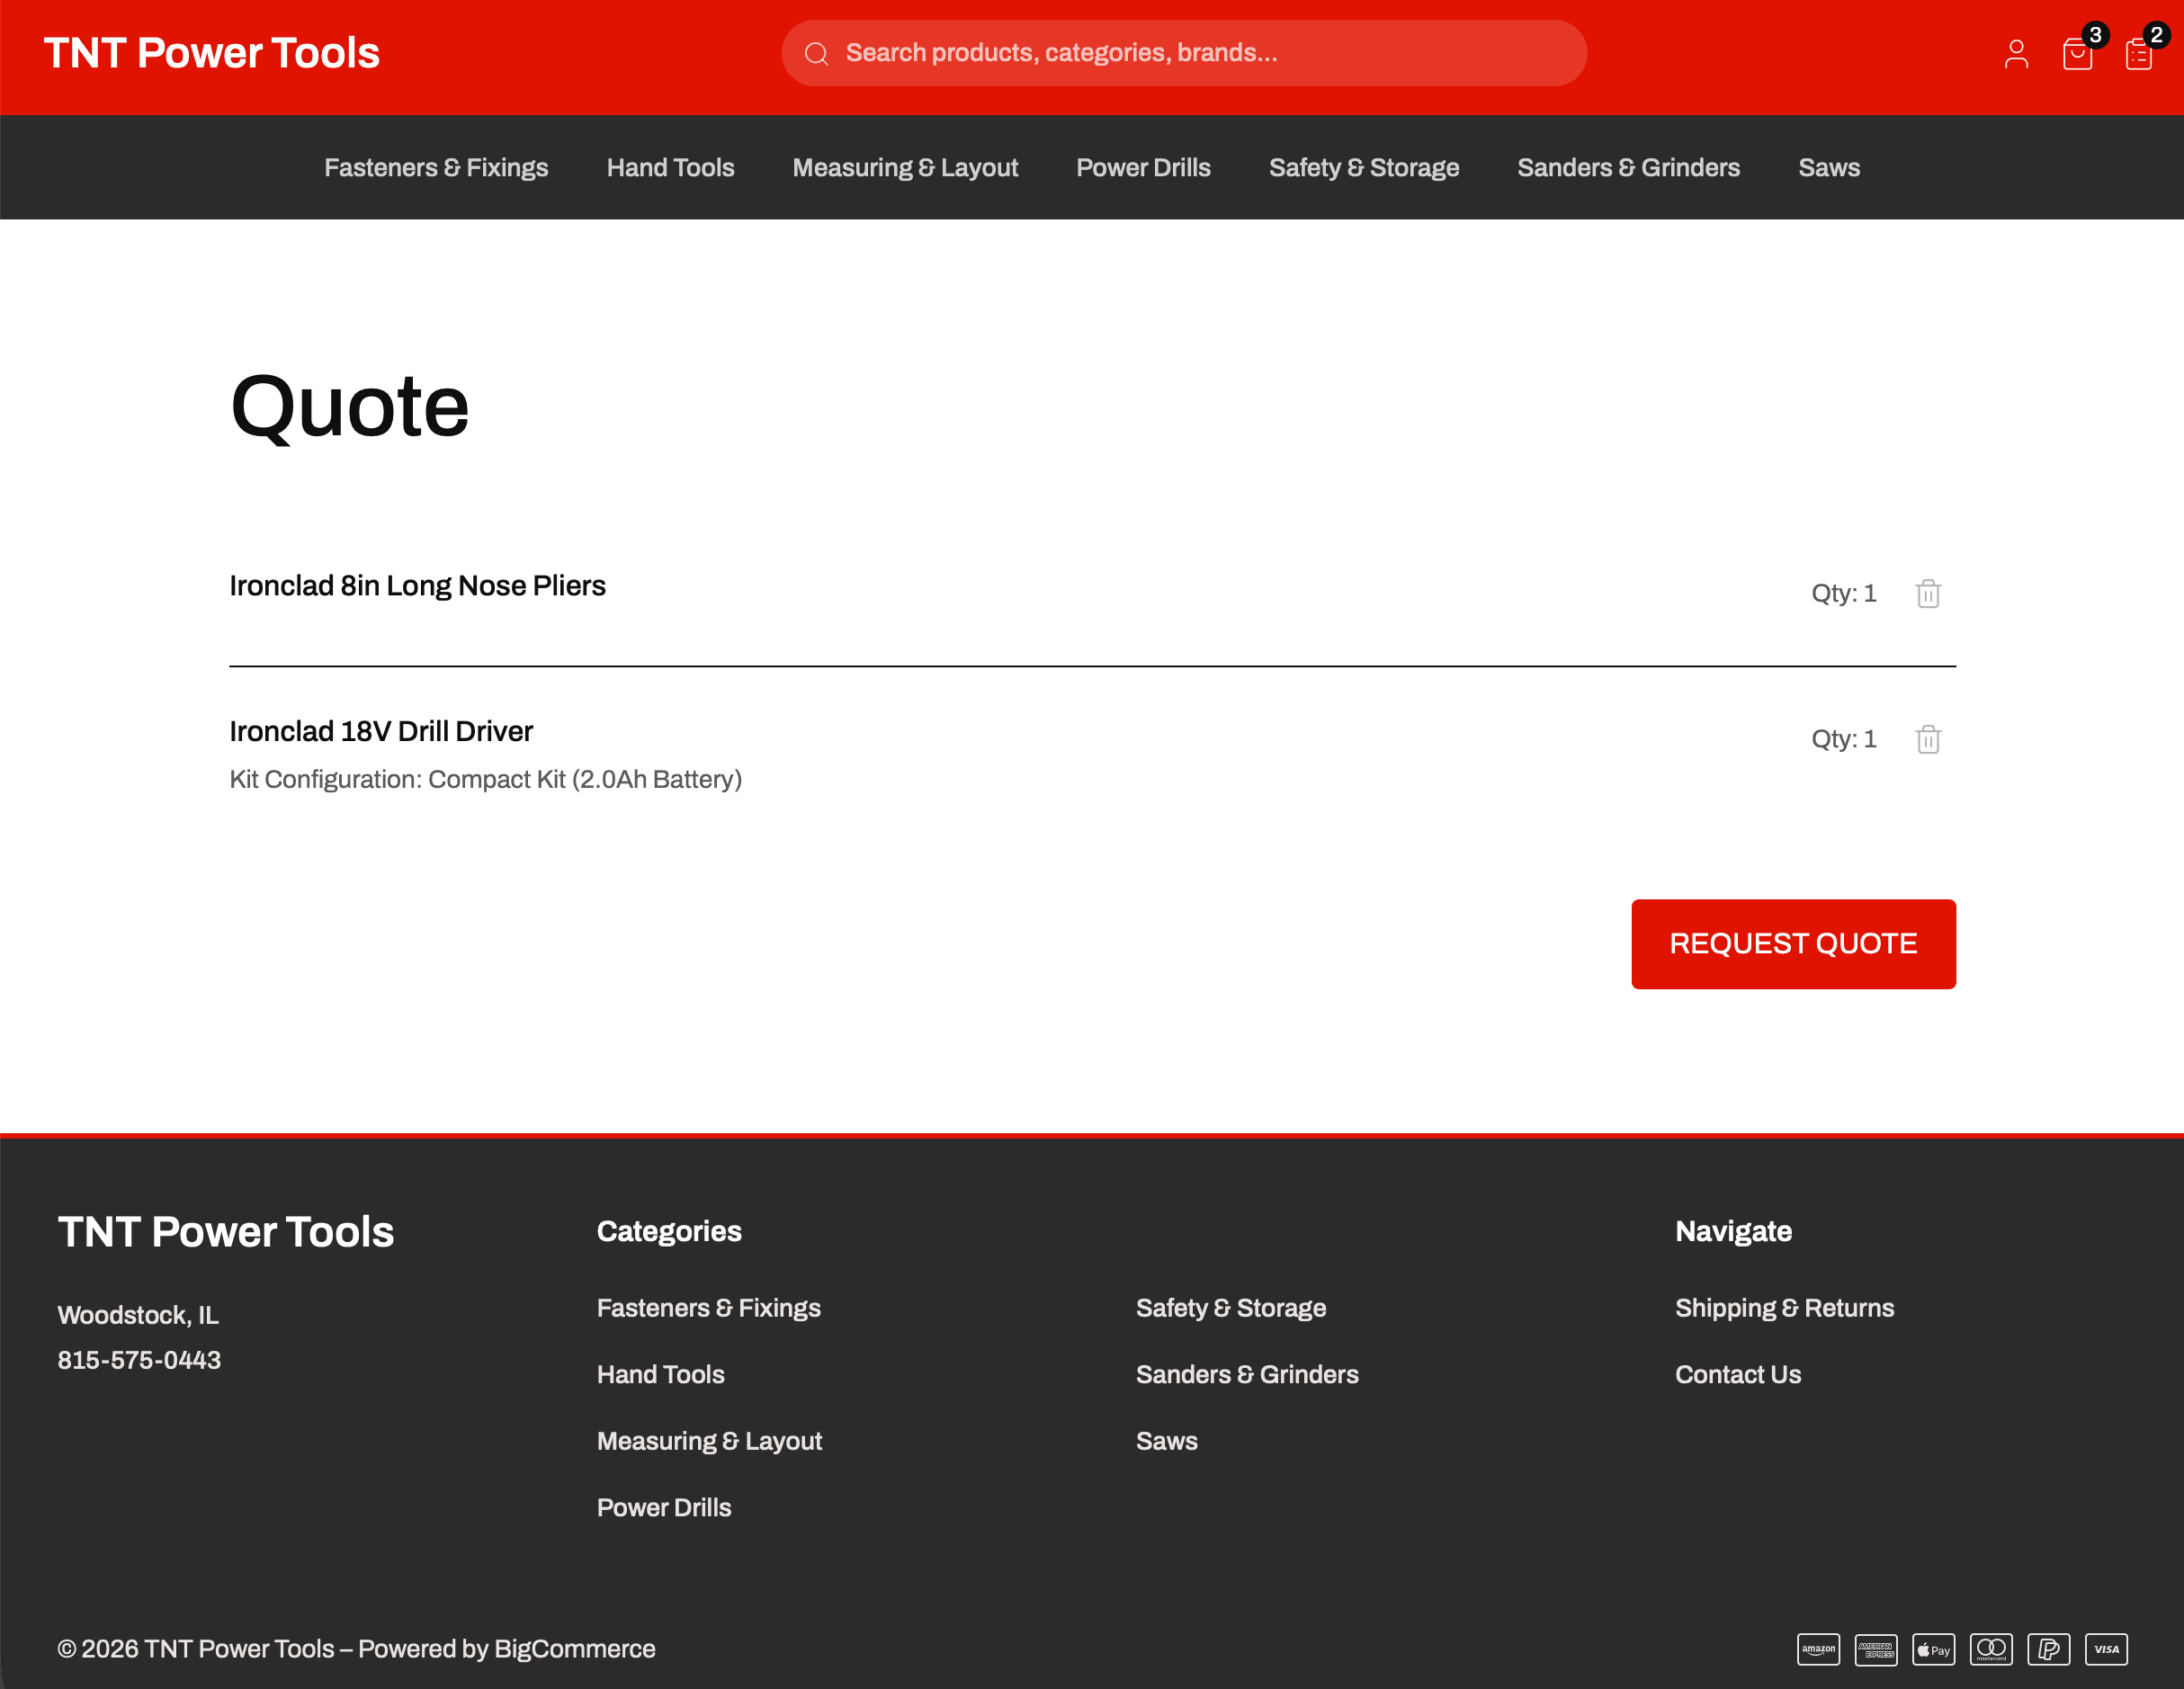The width and height of the screenshot is (2184, 1689).
Task: Click the Woodstock, IL address text
Action: (138, 1315)
